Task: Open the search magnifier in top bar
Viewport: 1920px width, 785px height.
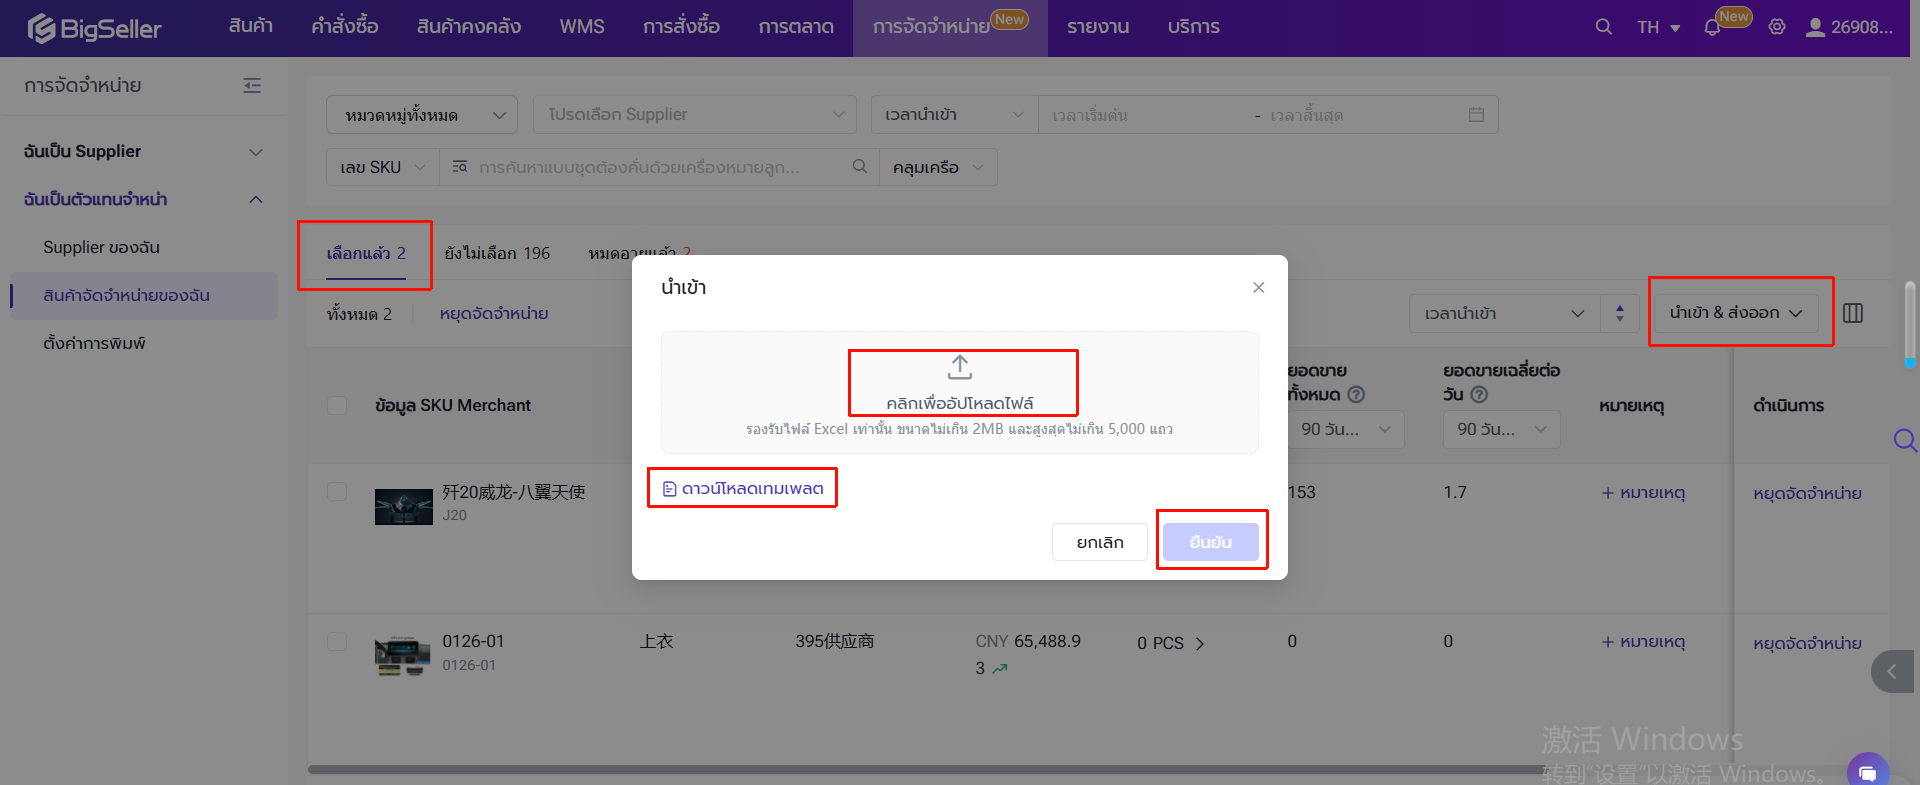Action: pyautogui.click(x=1603, y=27)
